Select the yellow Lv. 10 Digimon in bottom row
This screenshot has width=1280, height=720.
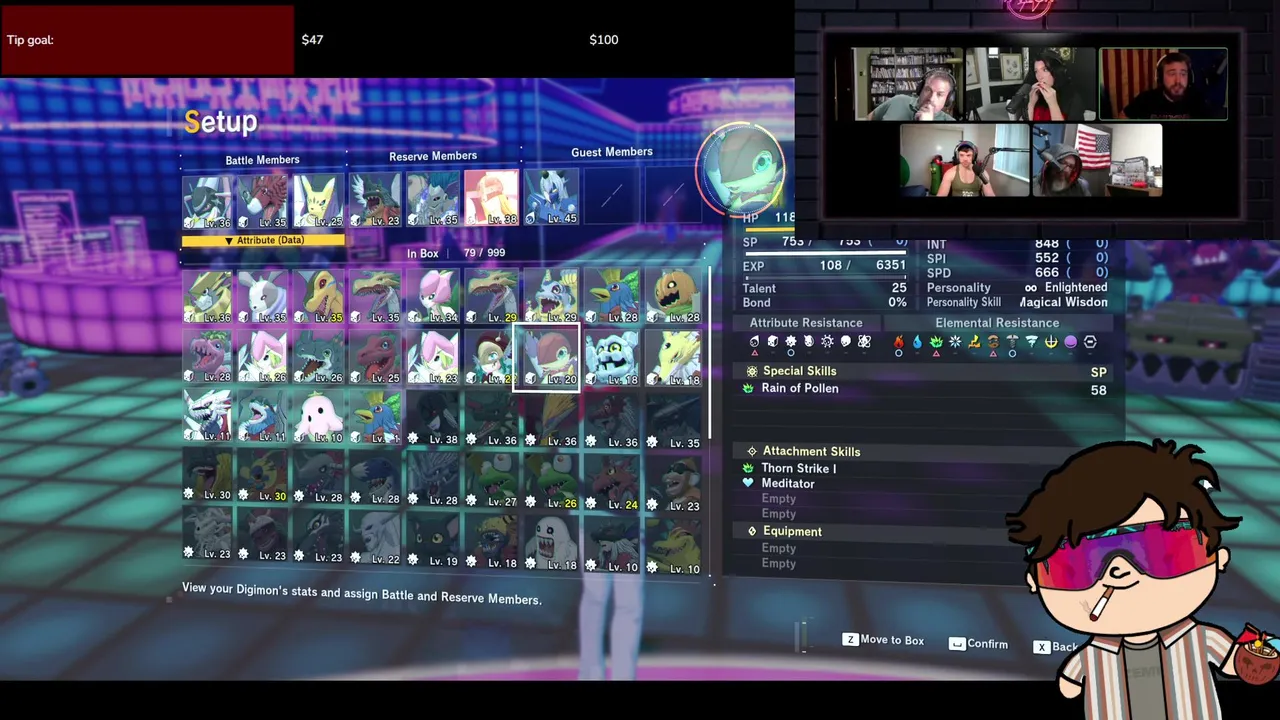(x=673, y=547)
